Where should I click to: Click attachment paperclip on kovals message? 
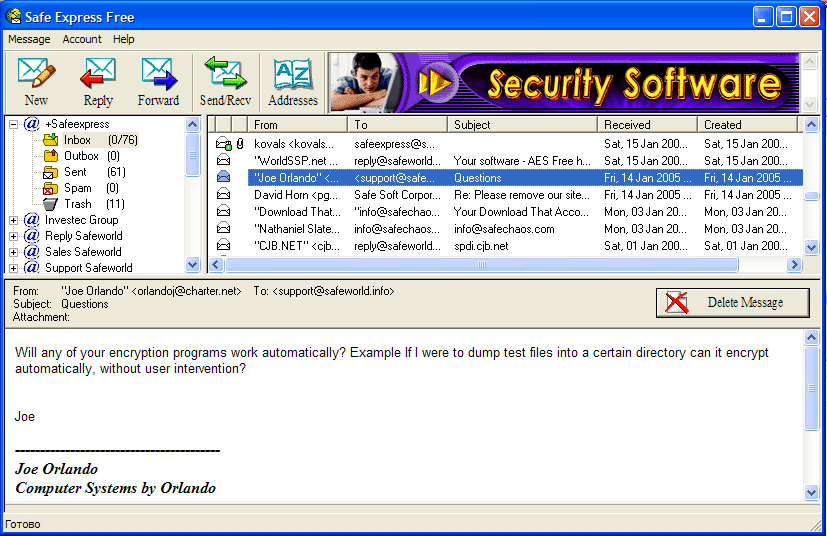(x=240, y=143)
